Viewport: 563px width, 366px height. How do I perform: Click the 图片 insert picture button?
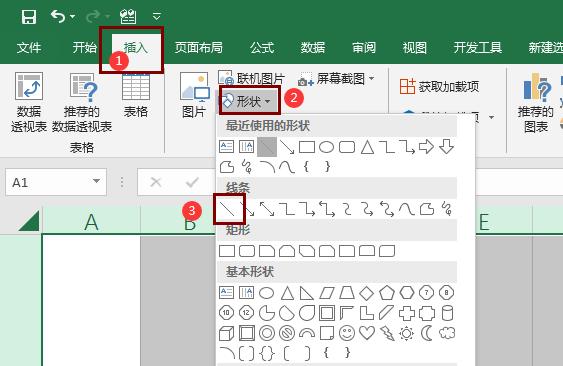pyautogui.click(x=194, y=95)
